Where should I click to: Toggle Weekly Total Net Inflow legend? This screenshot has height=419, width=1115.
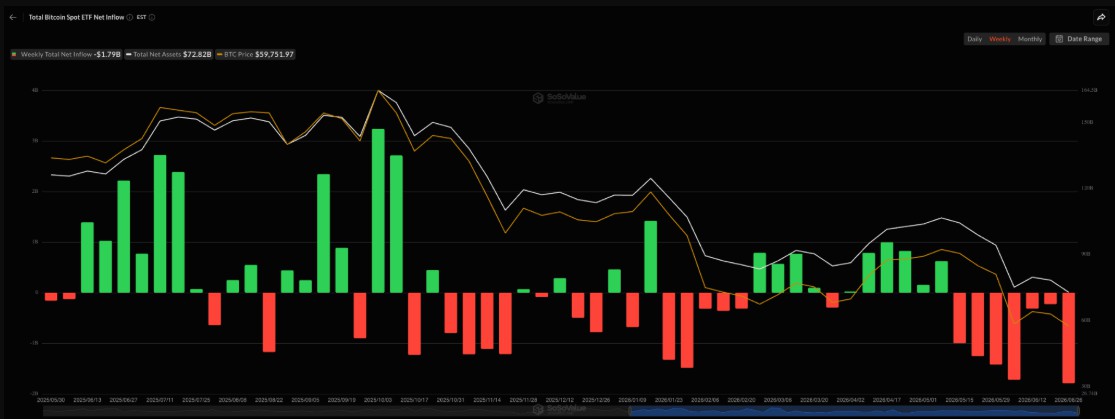pyautogui.click(x=66, y=54)
